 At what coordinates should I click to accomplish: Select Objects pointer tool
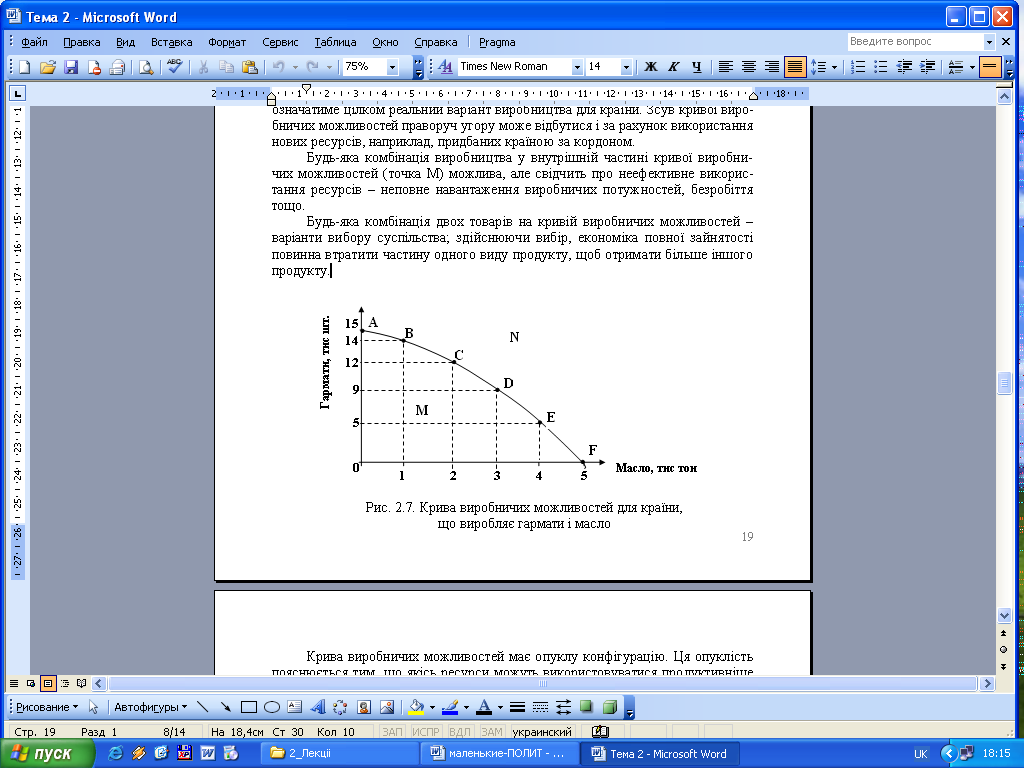click(93, 707)
